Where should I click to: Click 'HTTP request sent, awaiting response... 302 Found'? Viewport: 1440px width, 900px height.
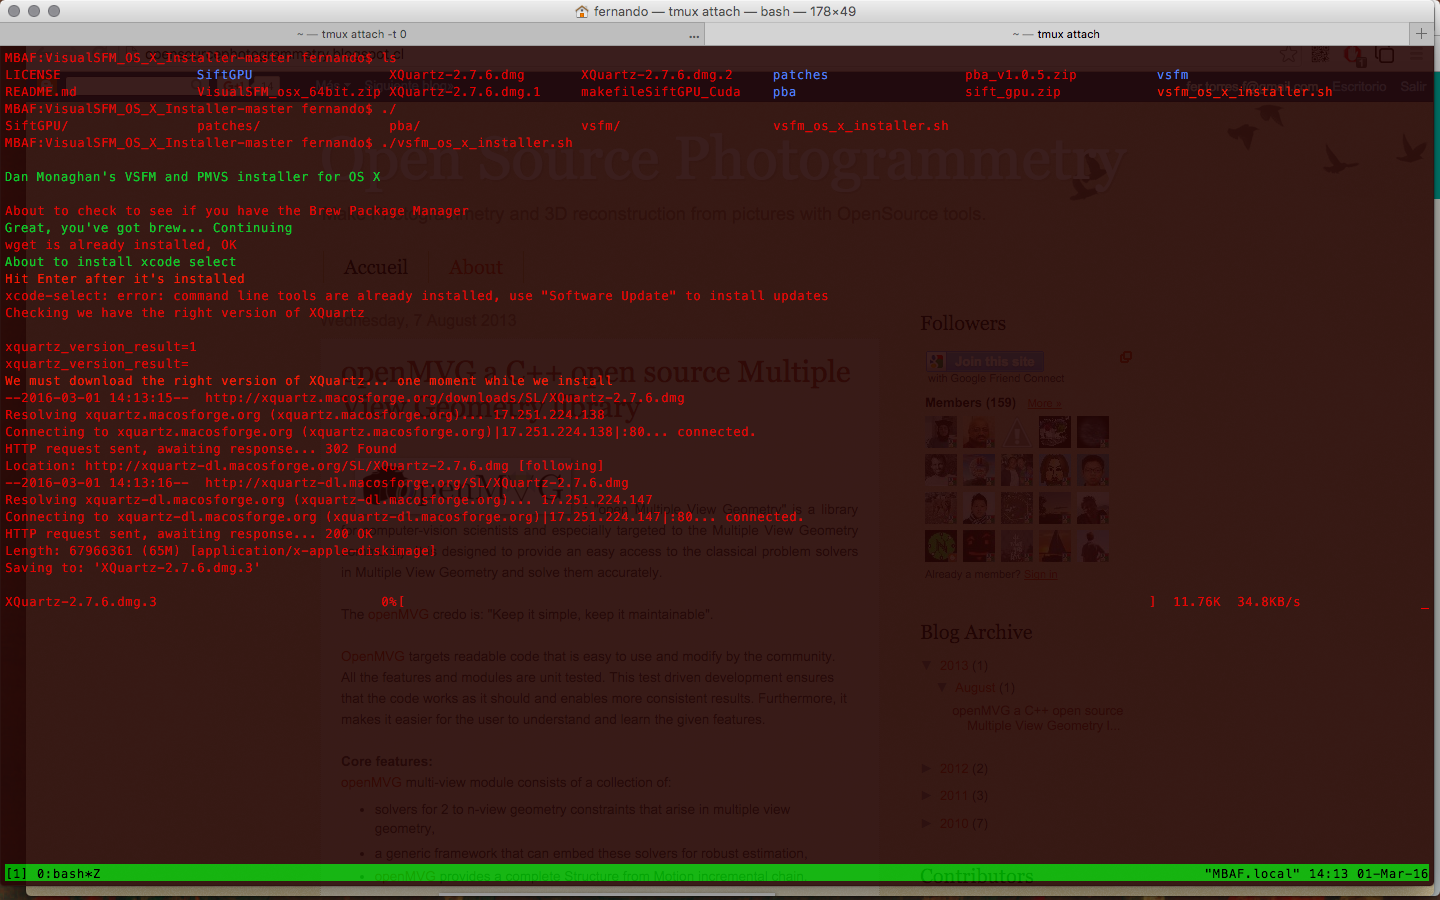coord(201,449)
